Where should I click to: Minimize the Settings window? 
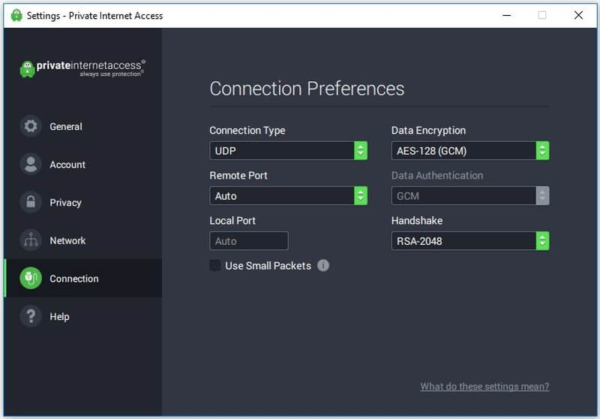507,15
